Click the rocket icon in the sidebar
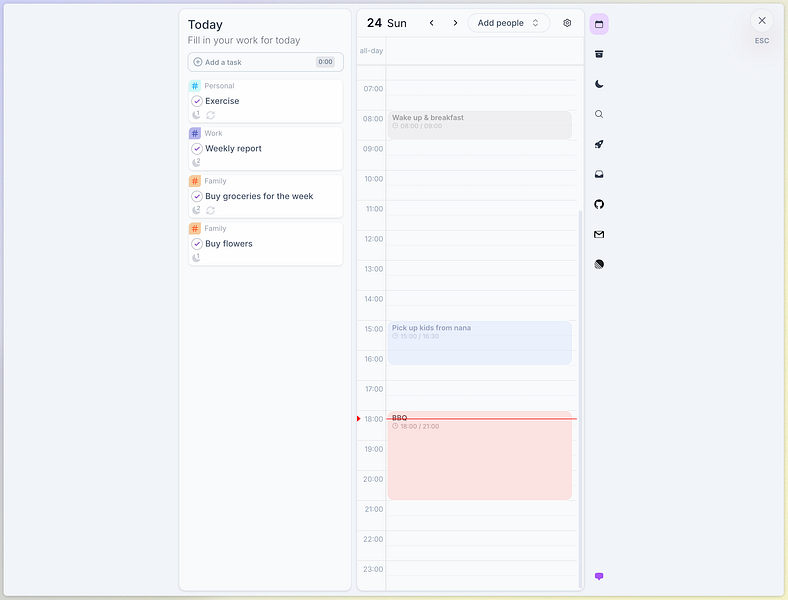Image resolution: width=788 pixels, height=600 pixels. tap(599, 144)
